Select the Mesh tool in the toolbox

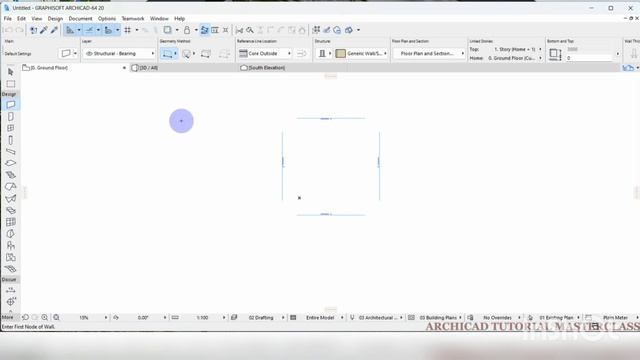point(11,211)
